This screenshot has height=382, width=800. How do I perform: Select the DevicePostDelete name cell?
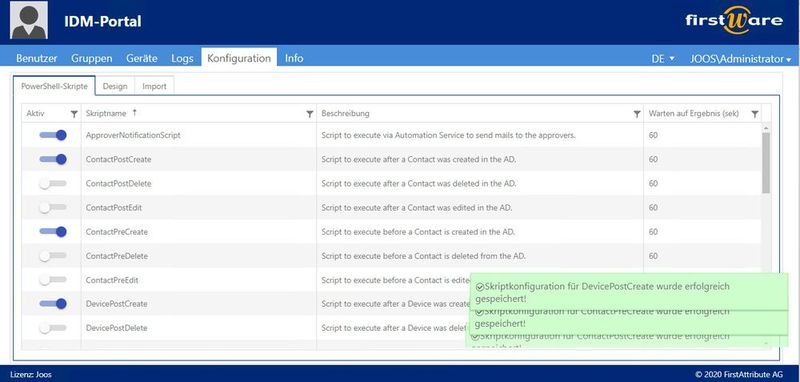click(x=198, y=328)
